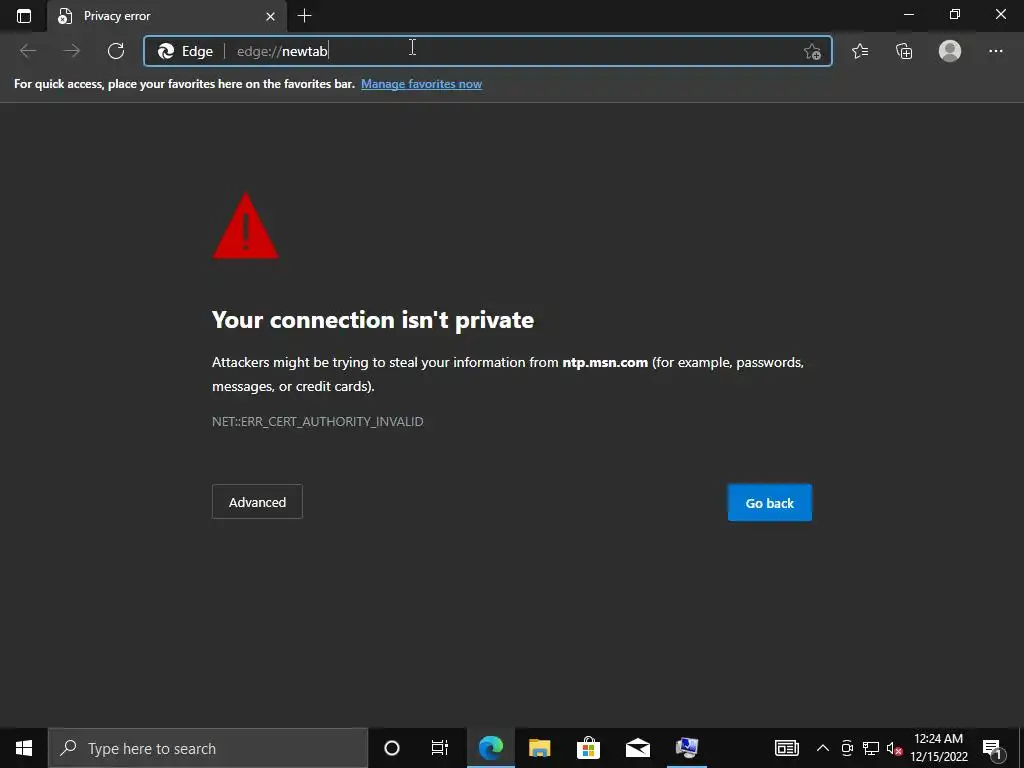Open News and interests taskbar icon
The height and width of the screenshot is (768, 1024).
pos(786,748)
